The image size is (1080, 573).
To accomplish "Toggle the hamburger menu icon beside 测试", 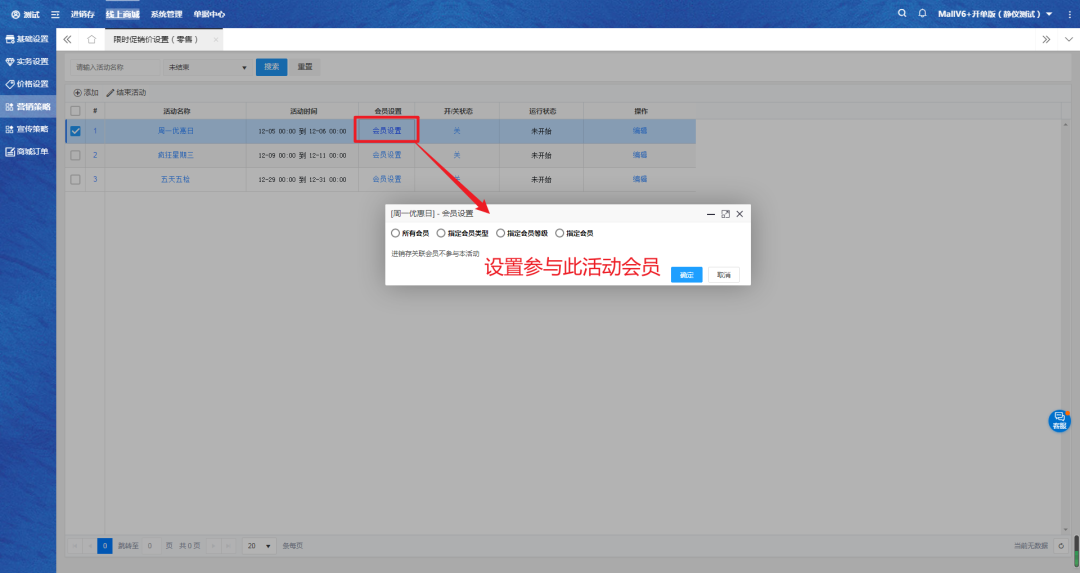I will coord(55,14).
